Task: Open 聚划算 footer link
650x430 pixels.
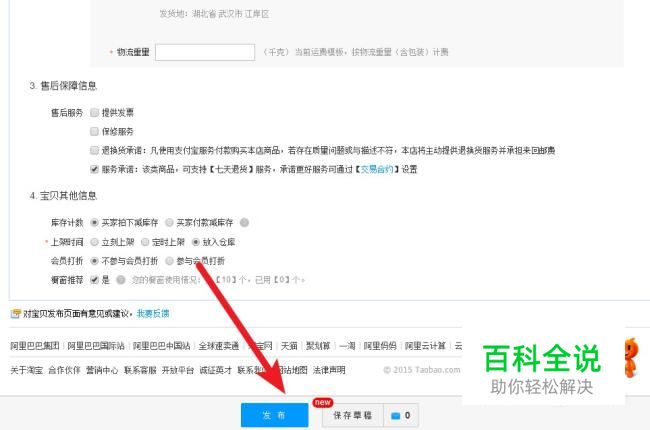Action: (x=318, y=345)
